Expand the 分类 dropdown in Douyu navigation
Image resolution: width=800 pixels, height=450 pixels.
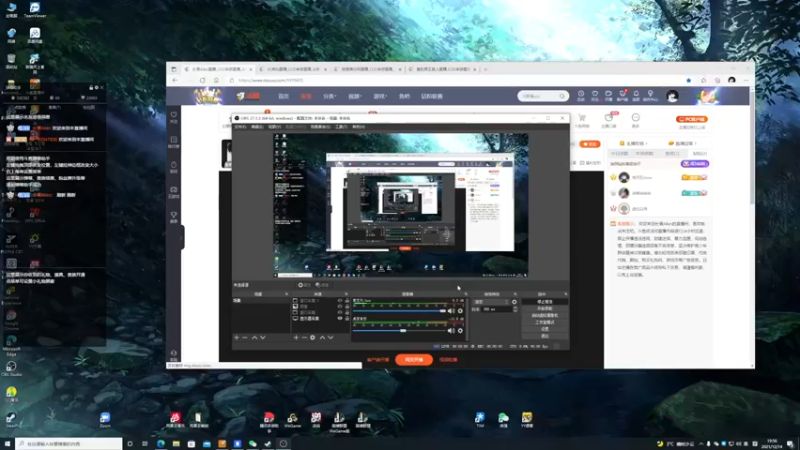pyautogui.click(x=330, y=96)
